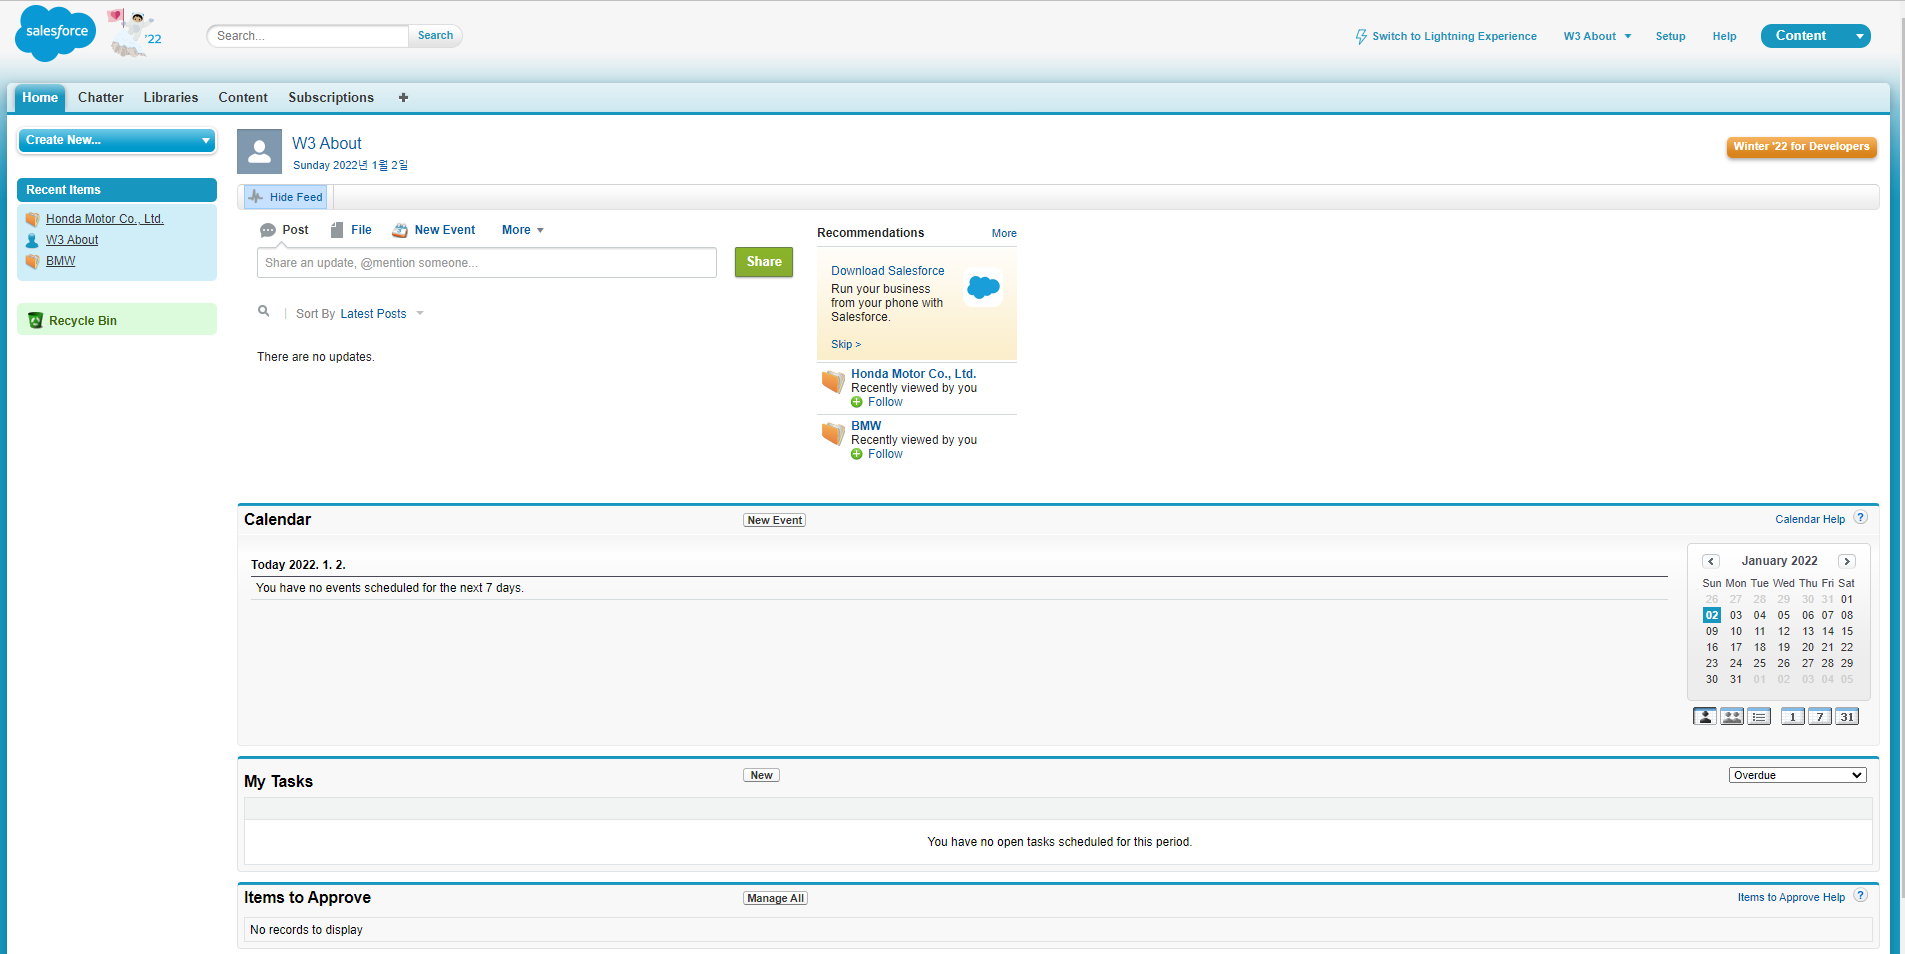Click the Honda Motor folder icon in Recommendations
The width and height of the screenshot is (1905, 954).
coord(833,381)
